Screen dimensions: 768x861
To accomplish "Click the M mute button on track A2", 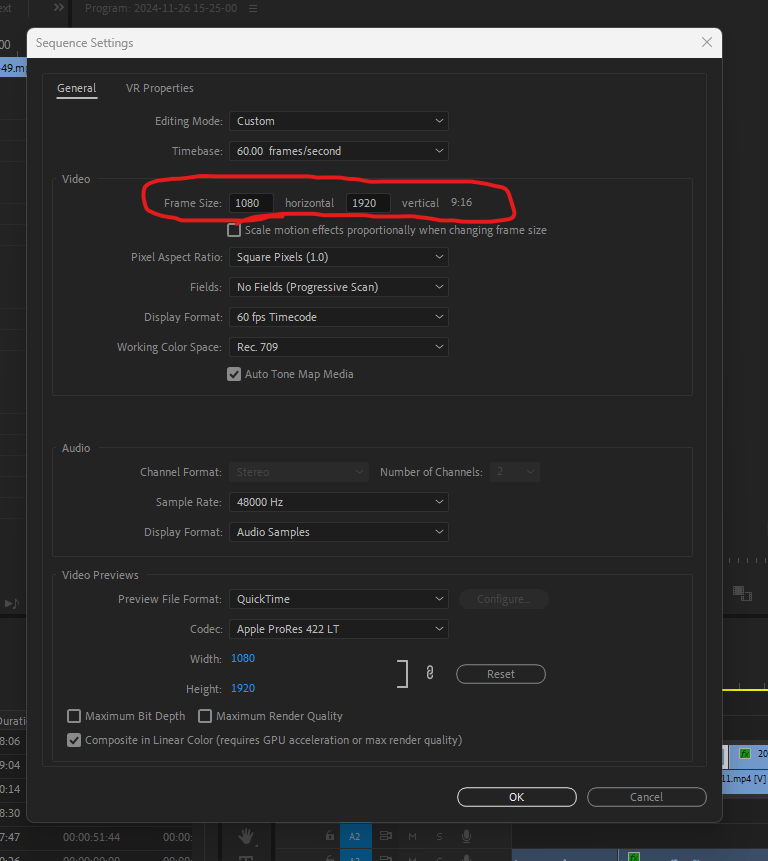I will tap(412, 836).
